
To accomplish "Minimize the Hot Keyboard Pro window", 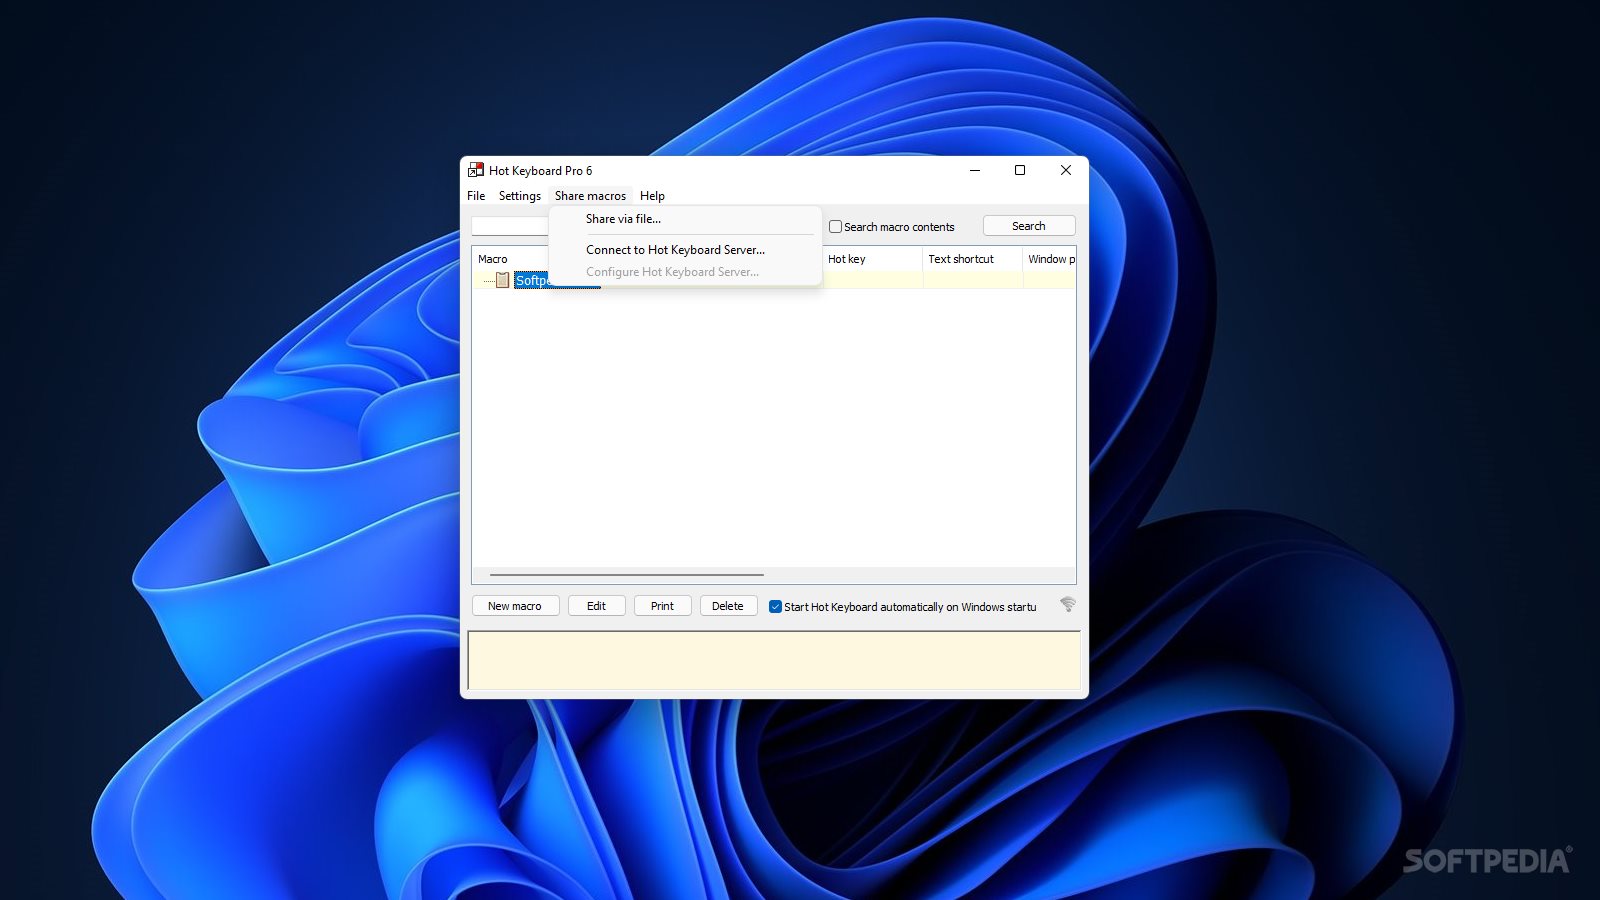I will [x=975, y=171].
